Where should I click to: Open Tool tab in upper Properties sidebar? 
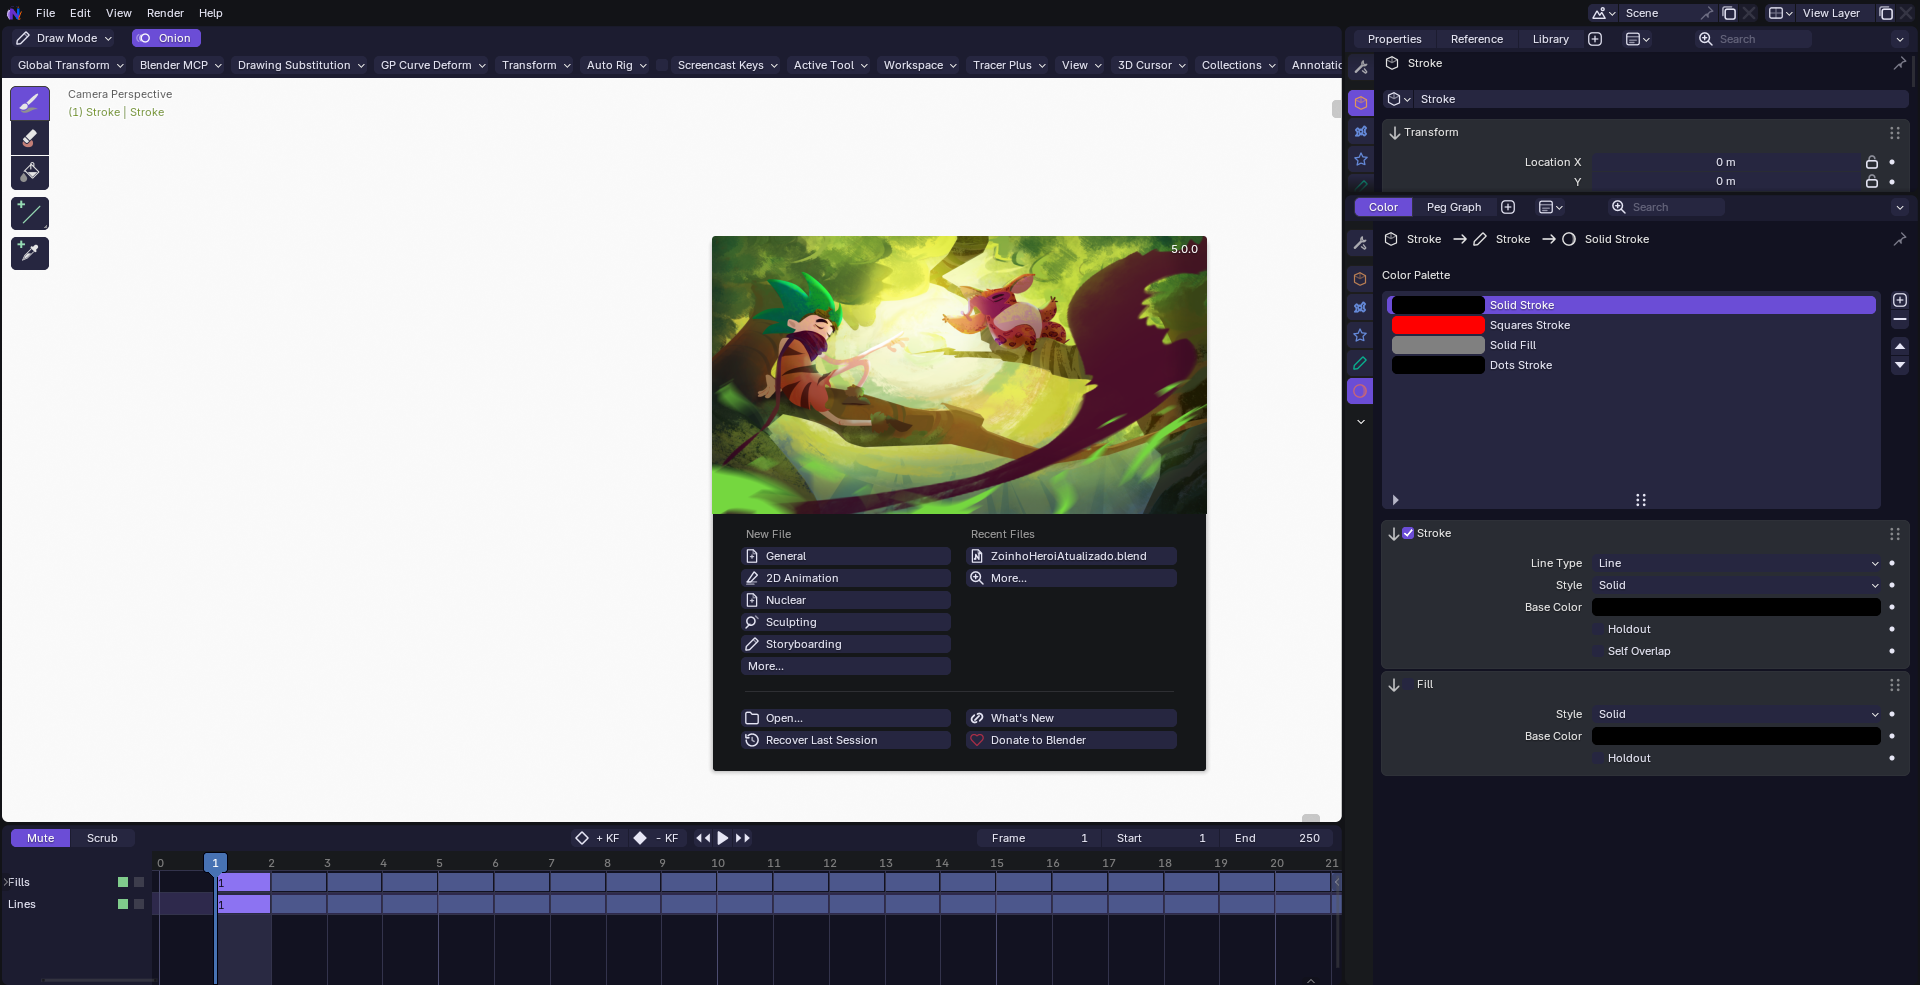[x=1361, y=67]
